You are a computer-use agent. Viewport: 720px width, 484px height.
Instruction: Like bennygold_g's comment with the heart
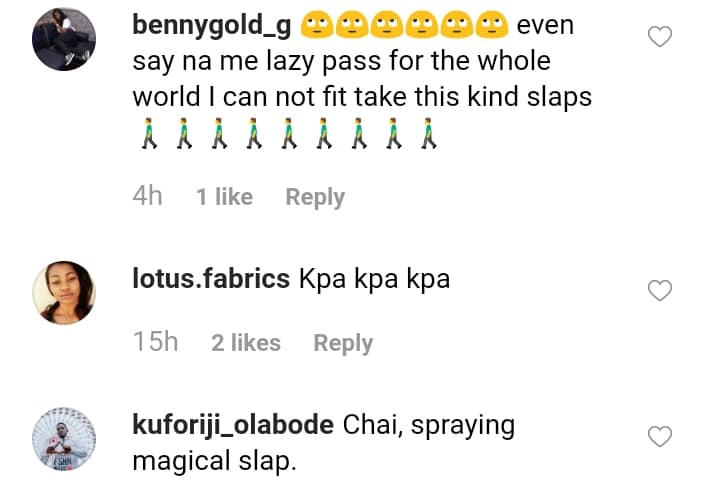(x=660, y=38)
